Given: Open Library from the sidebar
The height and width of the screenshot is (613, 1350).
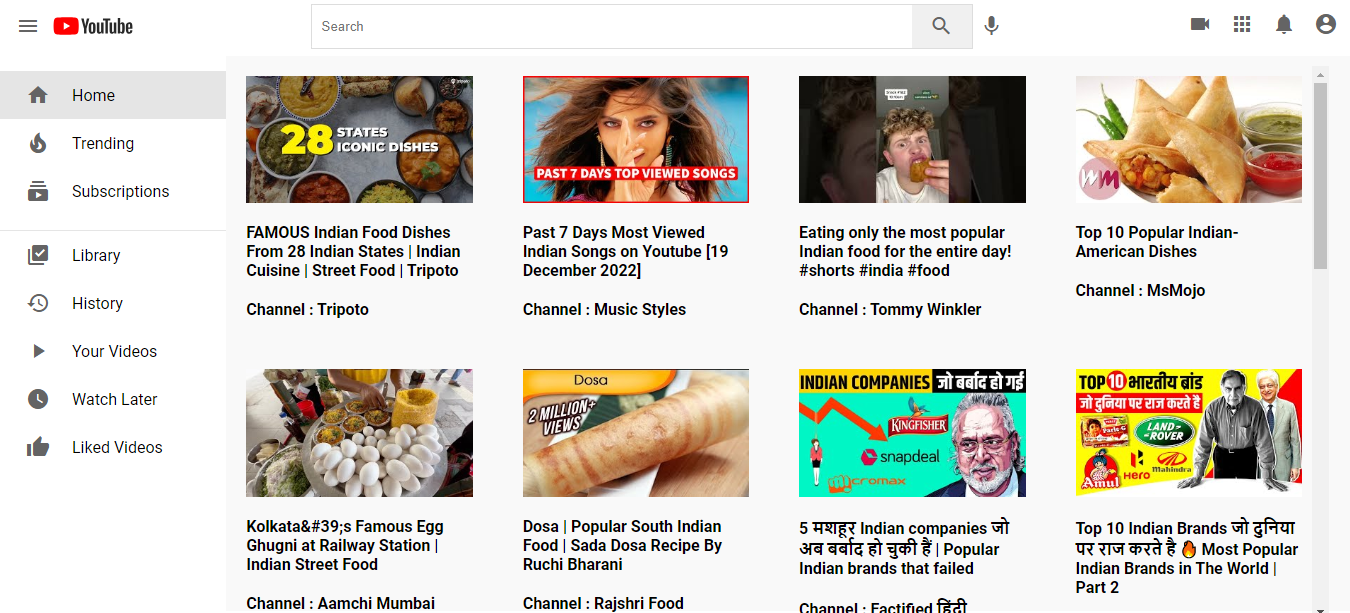Looking at the screenshot, I should point(113,255).
